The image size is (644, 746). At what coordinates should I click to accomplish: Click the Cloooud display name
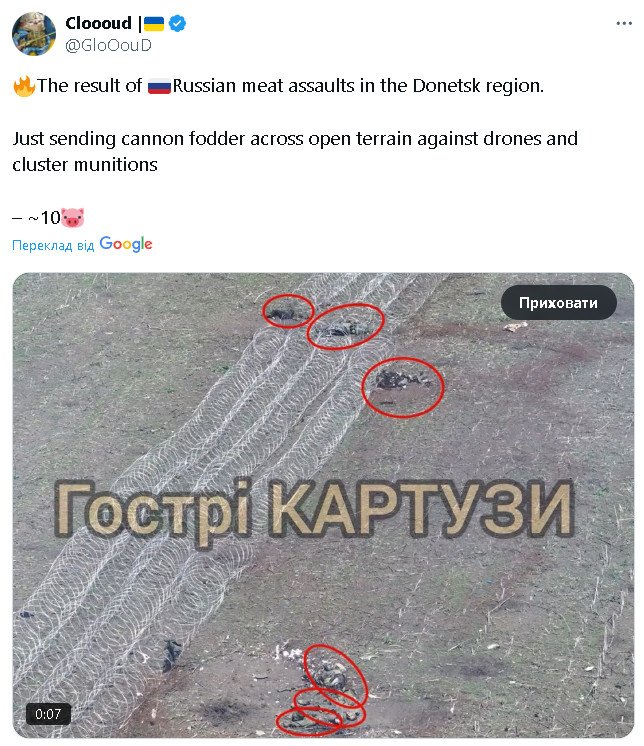[98, 23]
